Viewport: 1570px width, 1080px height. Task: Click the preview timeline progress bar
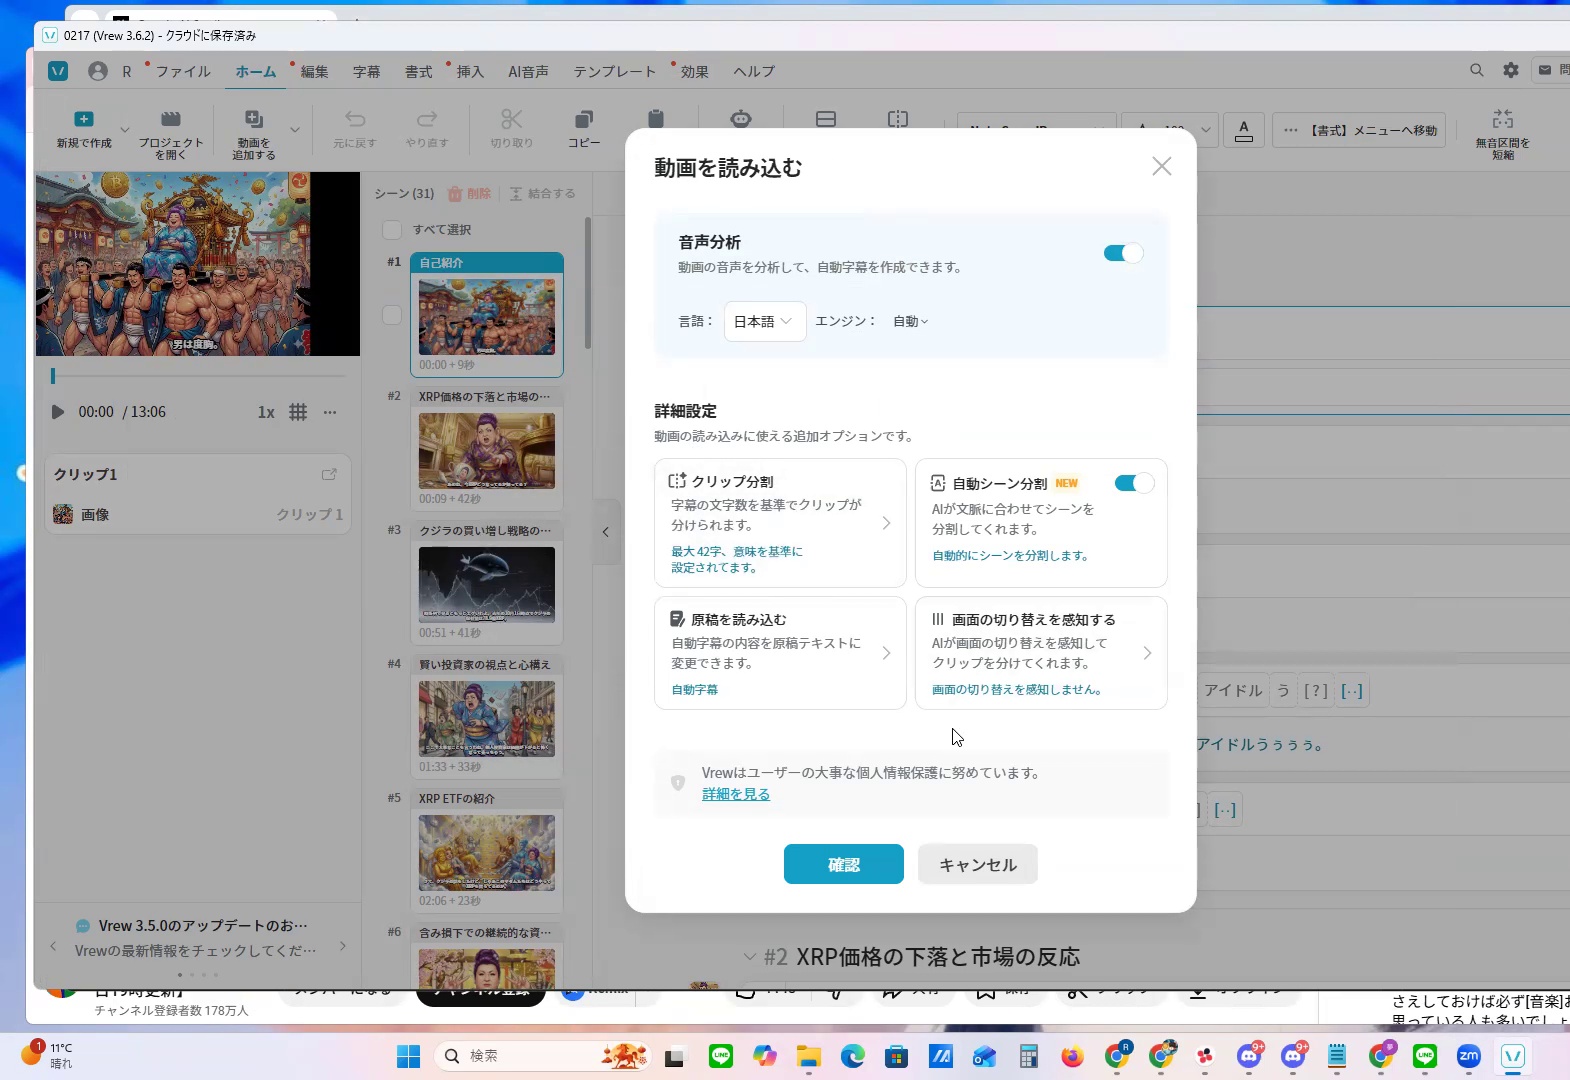point(198,376)
